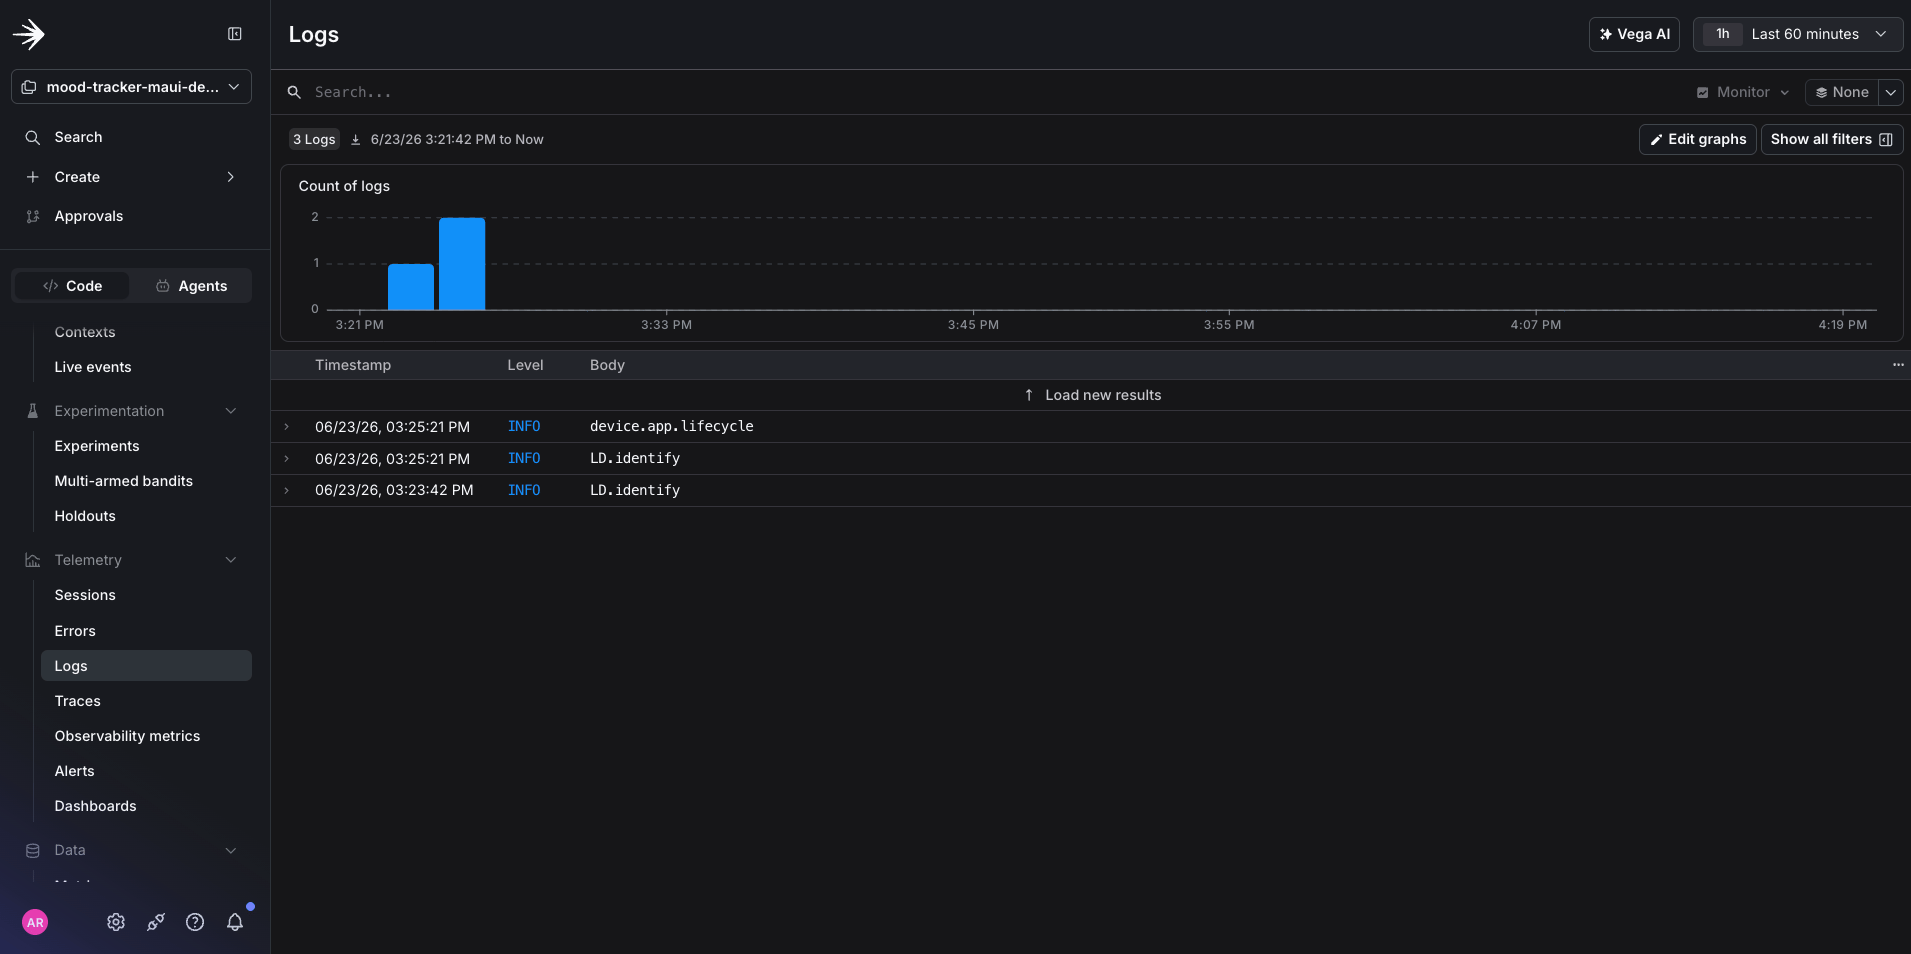Open Search in the sidebar
Viewport: 1911px width, 954px height.
click(x=78, y=137)
